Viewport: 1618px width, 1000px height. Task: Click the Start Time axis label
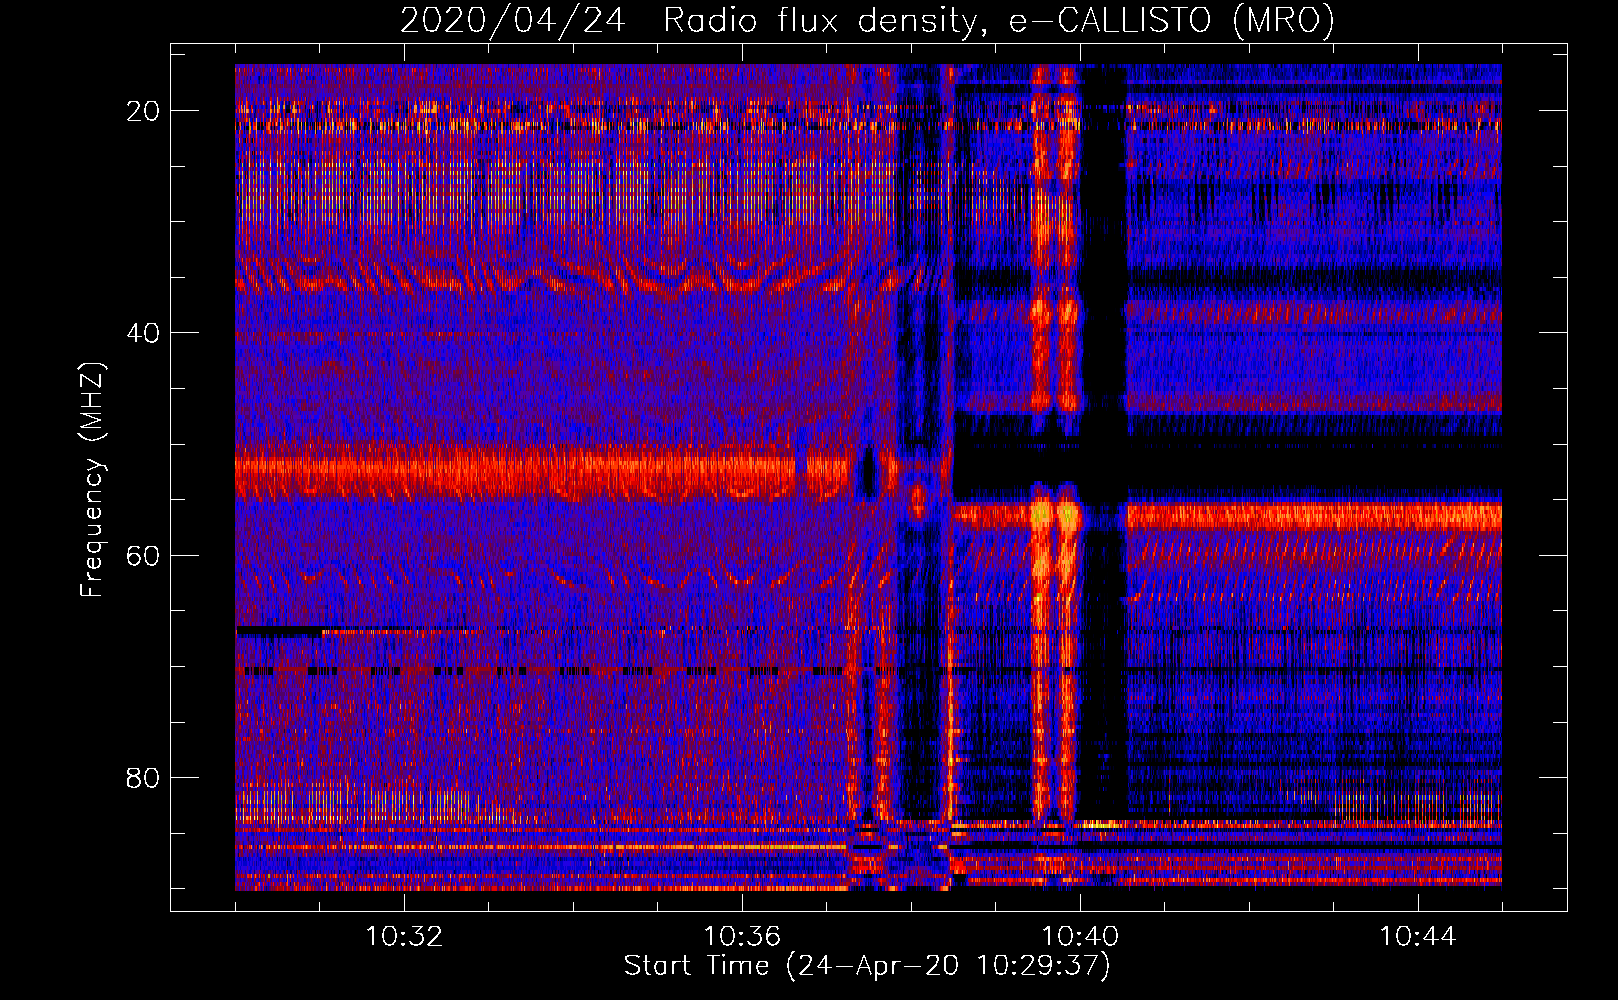[867, 966]
